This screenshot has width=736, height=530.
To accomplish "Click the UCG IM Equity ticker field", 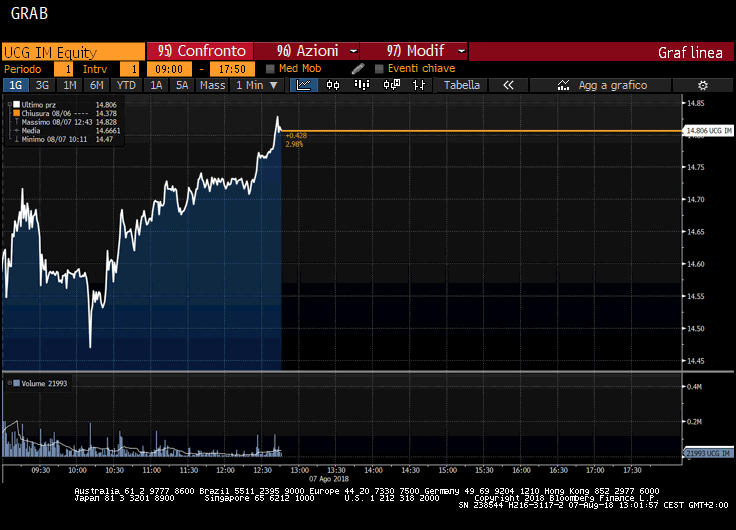I will [74, 52].
